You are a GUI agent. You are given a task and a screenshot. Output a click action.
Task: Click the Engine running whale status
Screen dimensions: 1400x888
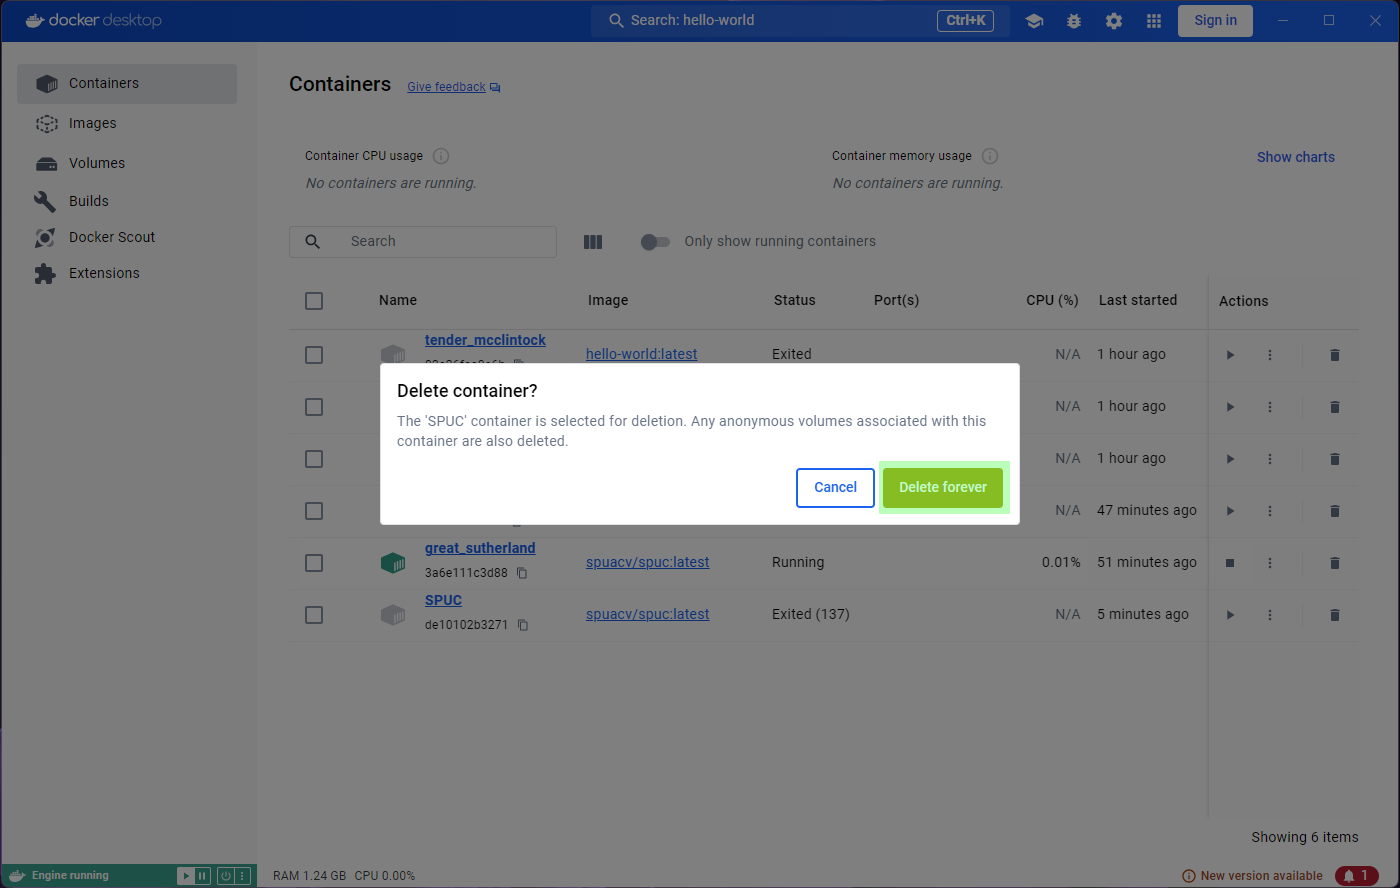click(x=59, y=876)
